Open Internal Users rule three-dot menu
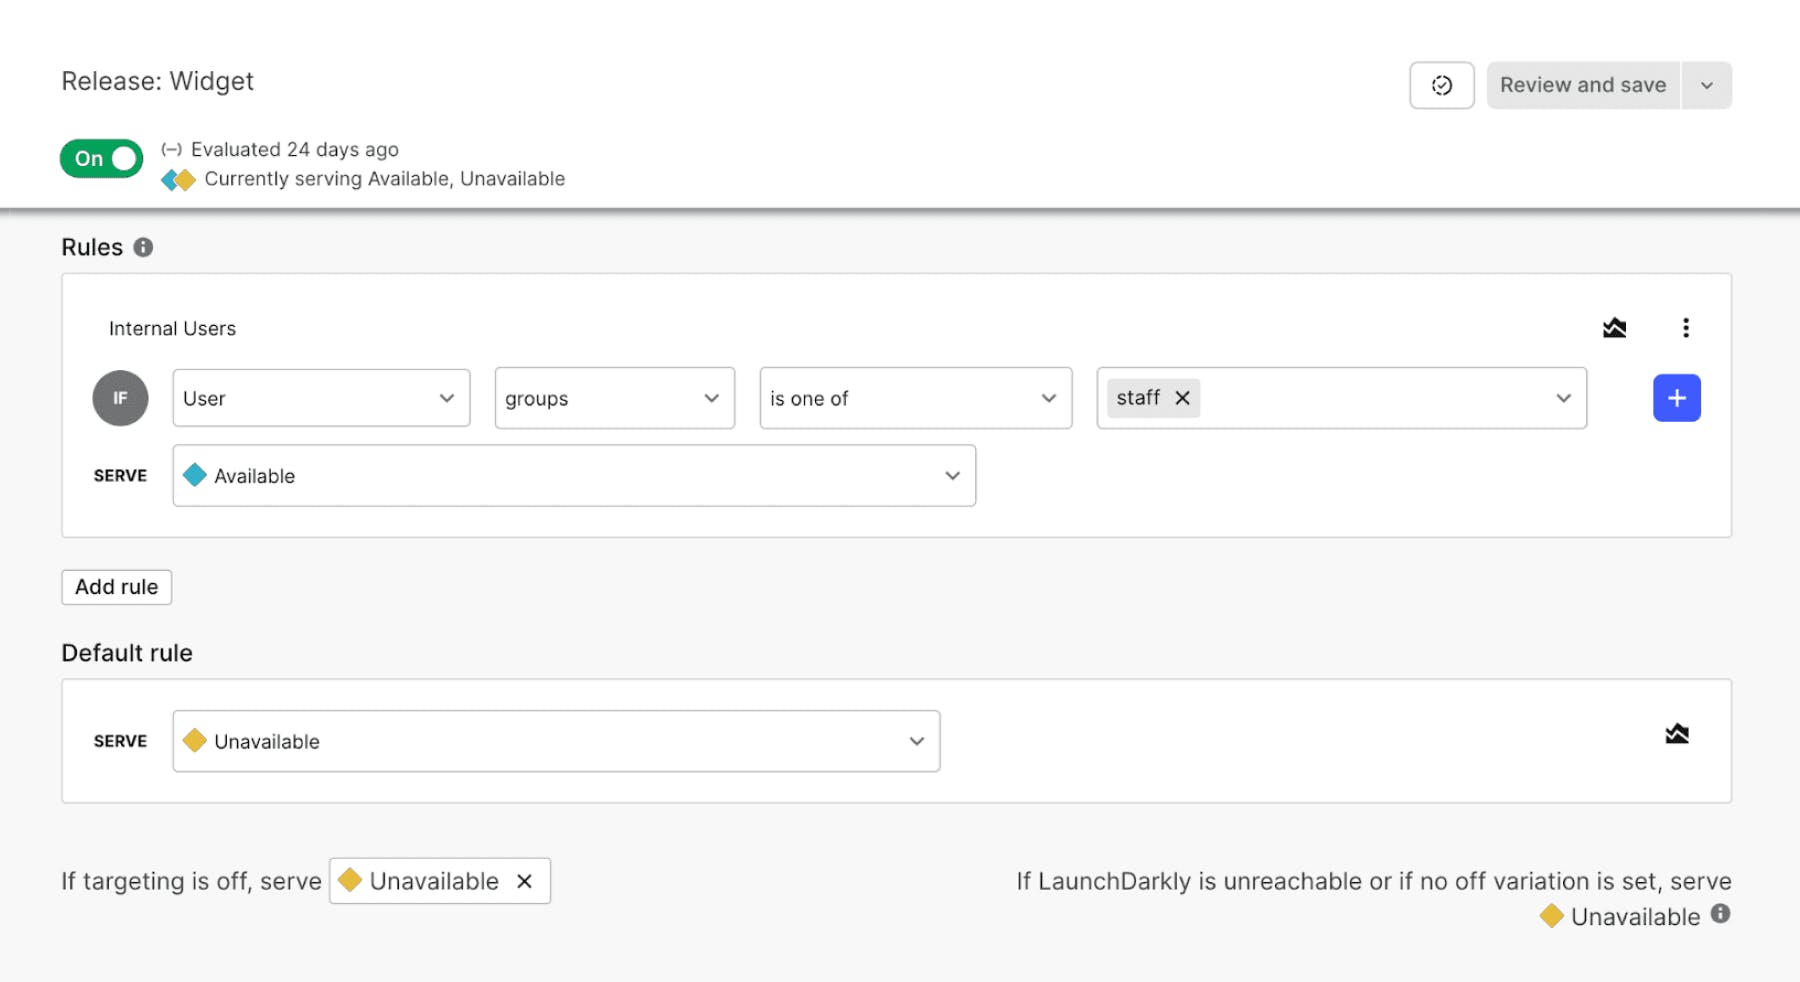Image resolution: width=1800 pixels, height=982 pixels. pyautogui.click(x=1685, y=328)
